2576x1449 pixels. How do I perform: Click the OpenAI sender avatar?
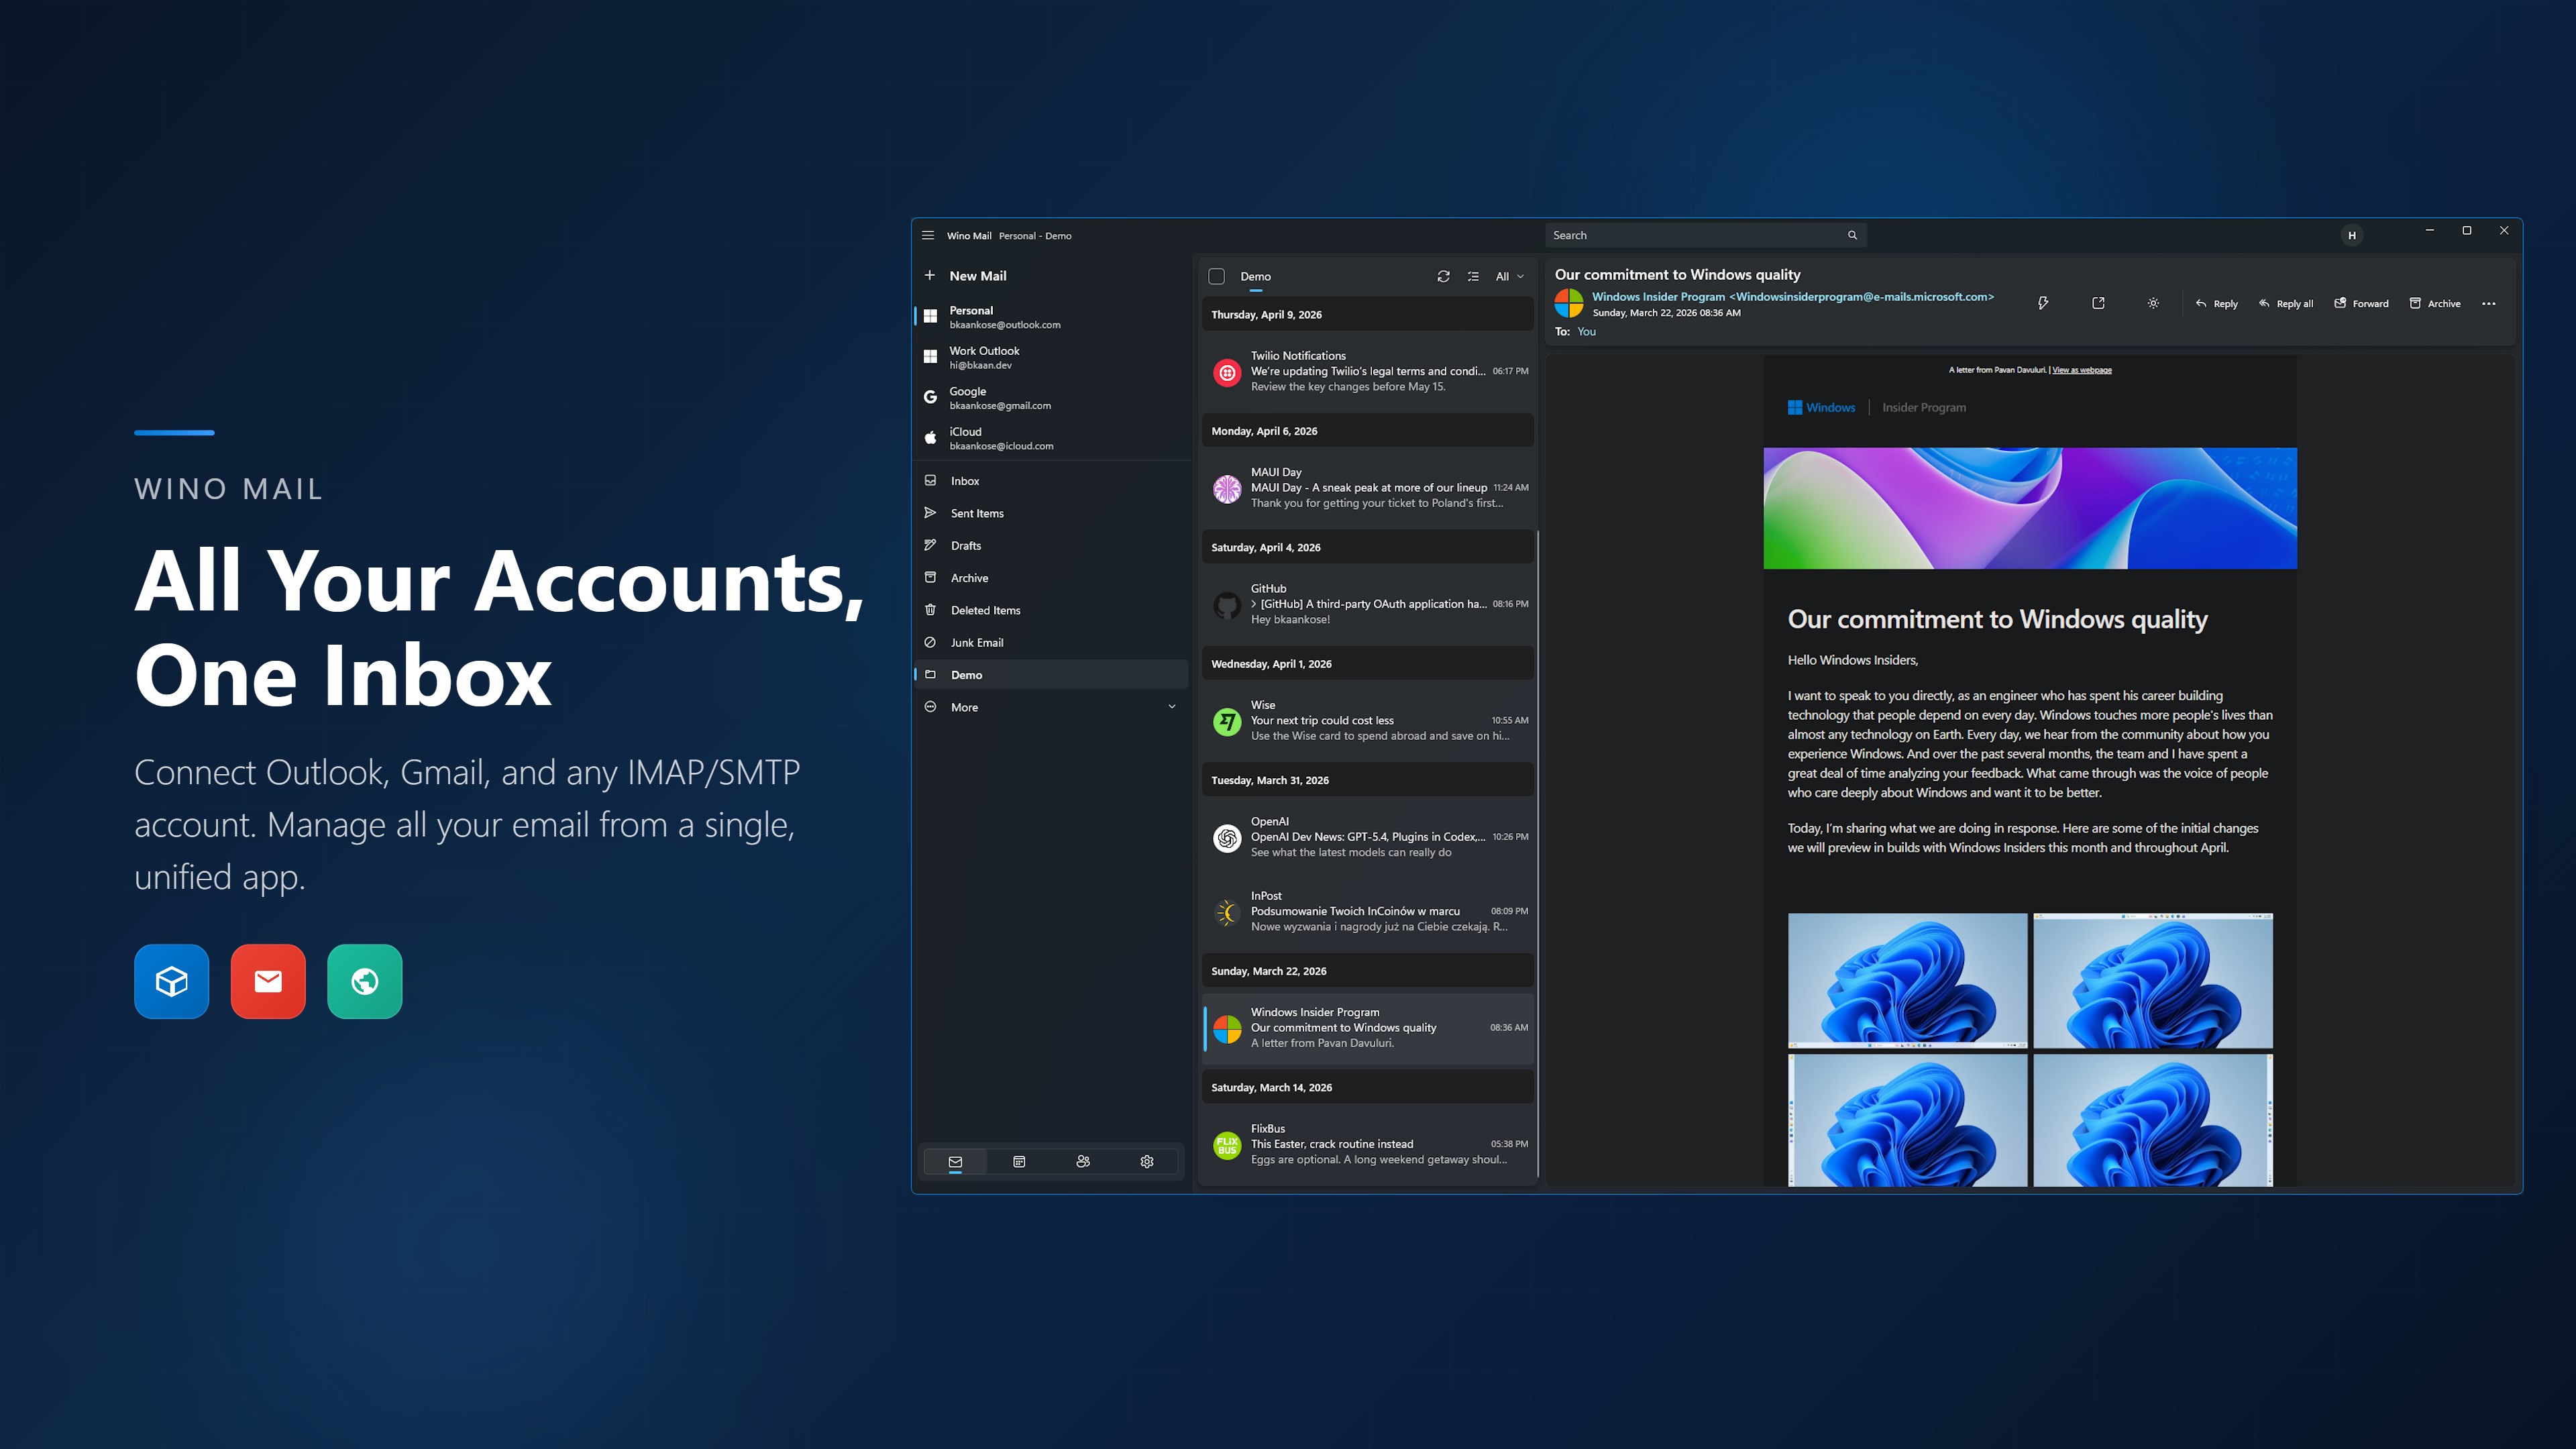(1227, 838)
